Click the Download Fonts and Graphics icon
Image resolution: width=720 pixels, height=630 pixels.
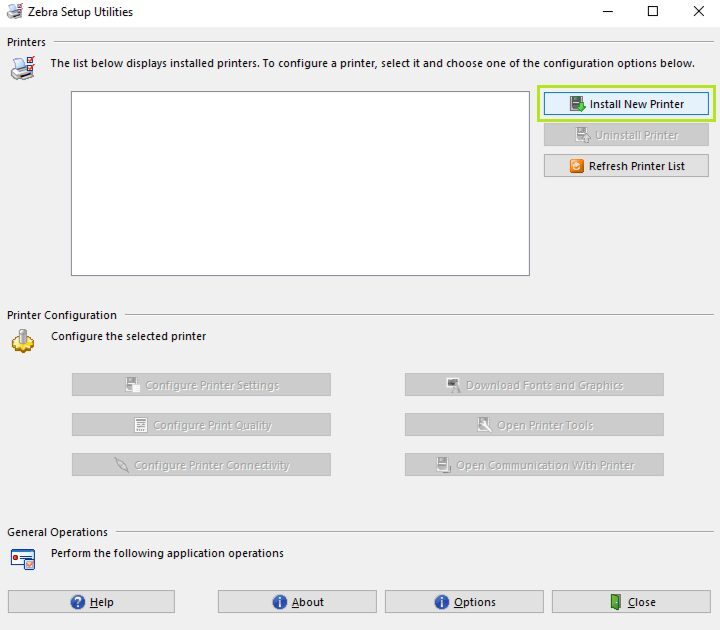click(x=454, y=385)
